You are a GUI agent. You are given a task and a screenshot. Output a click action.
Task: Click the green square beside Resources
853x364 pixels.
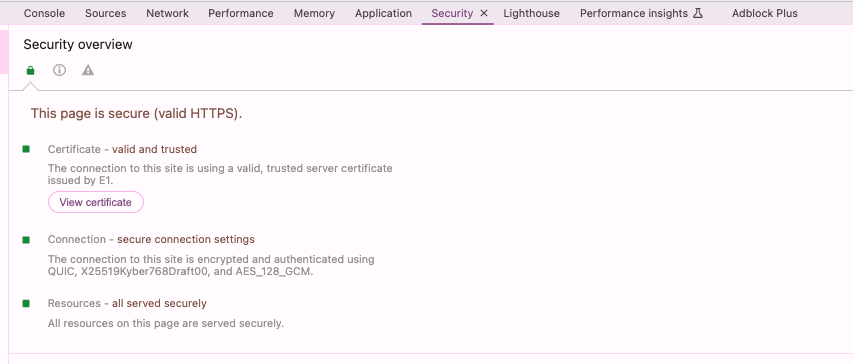26,303
